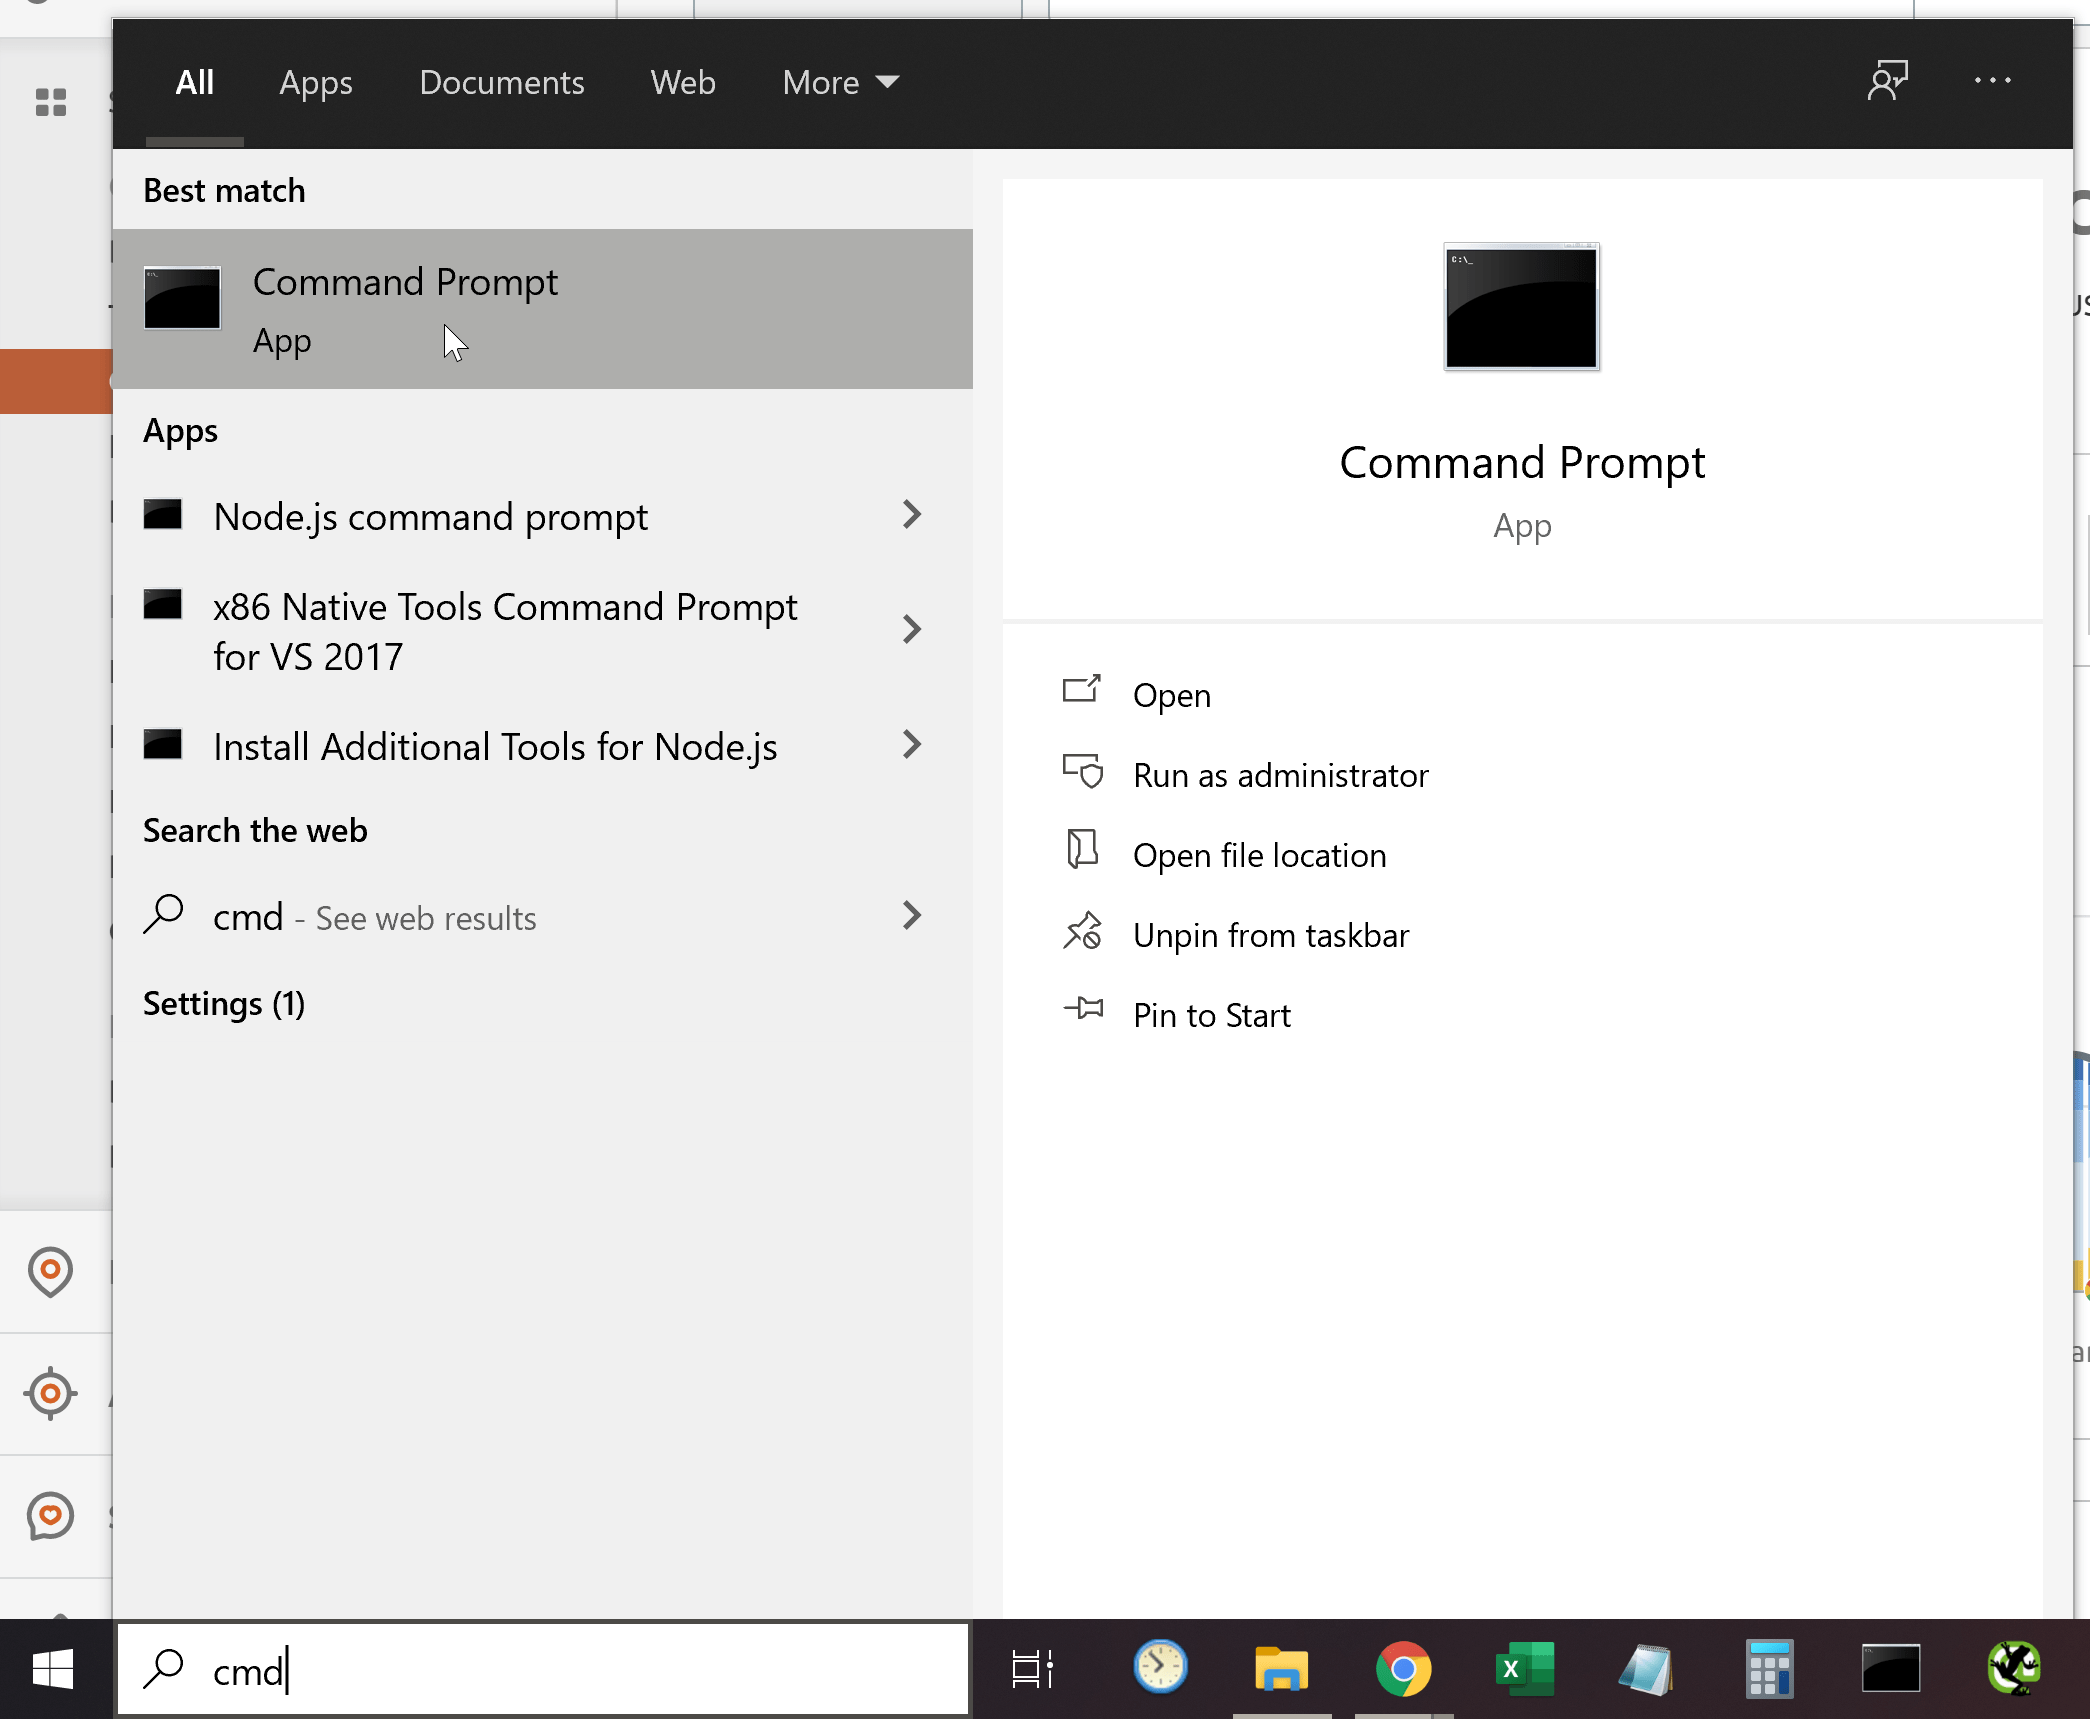
Task: Expand the More filter dropdown
Action: pos(839,82)
